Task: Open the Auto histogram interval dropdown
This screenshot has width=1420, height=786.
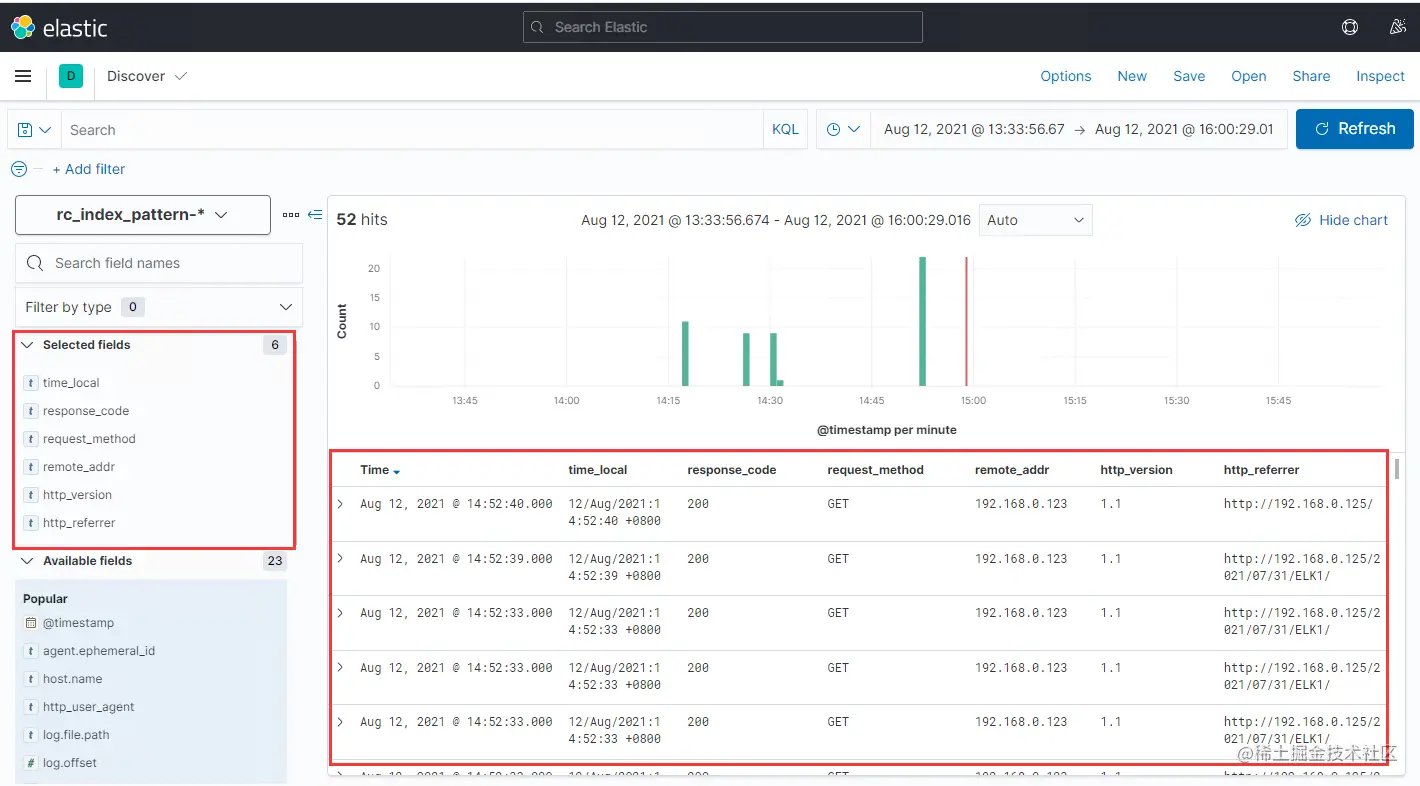Action: [x=1035, y=219]
